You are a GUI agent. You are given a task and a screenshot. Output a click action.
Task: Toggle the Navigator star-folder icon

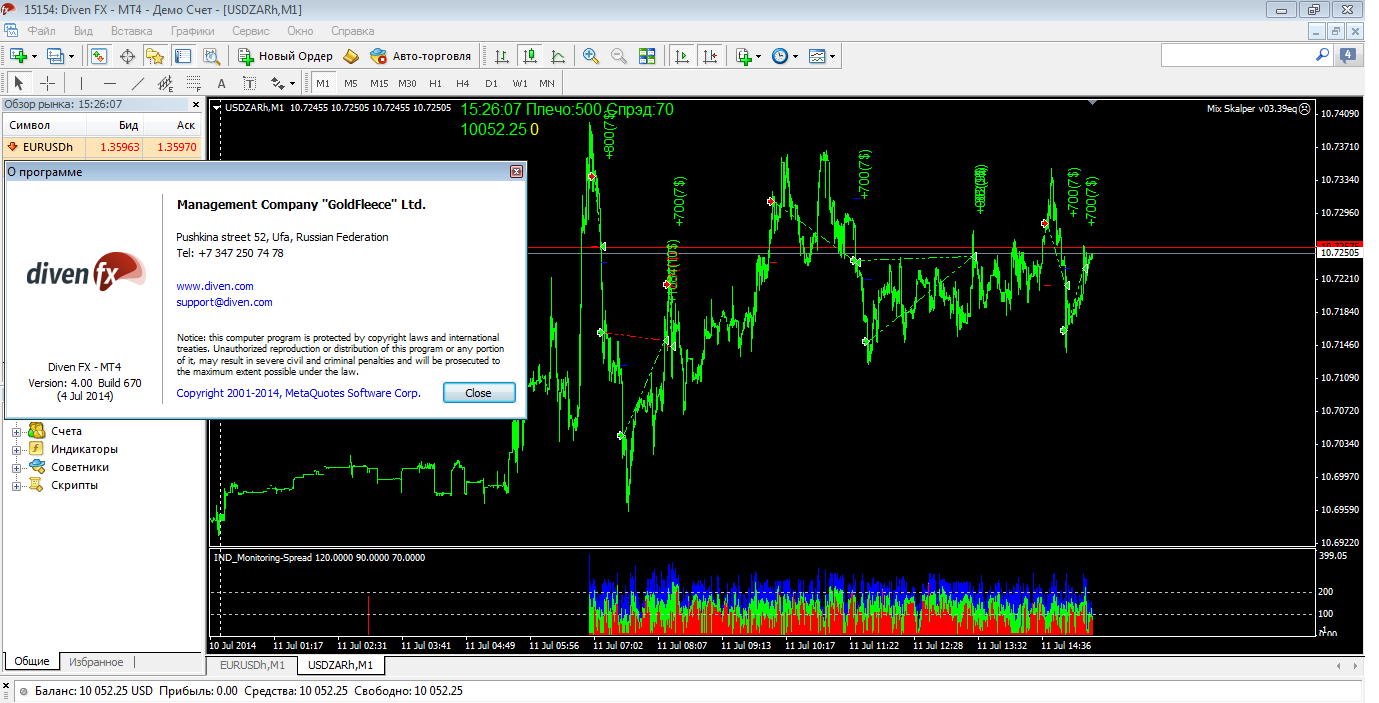(x=155, y=56)
